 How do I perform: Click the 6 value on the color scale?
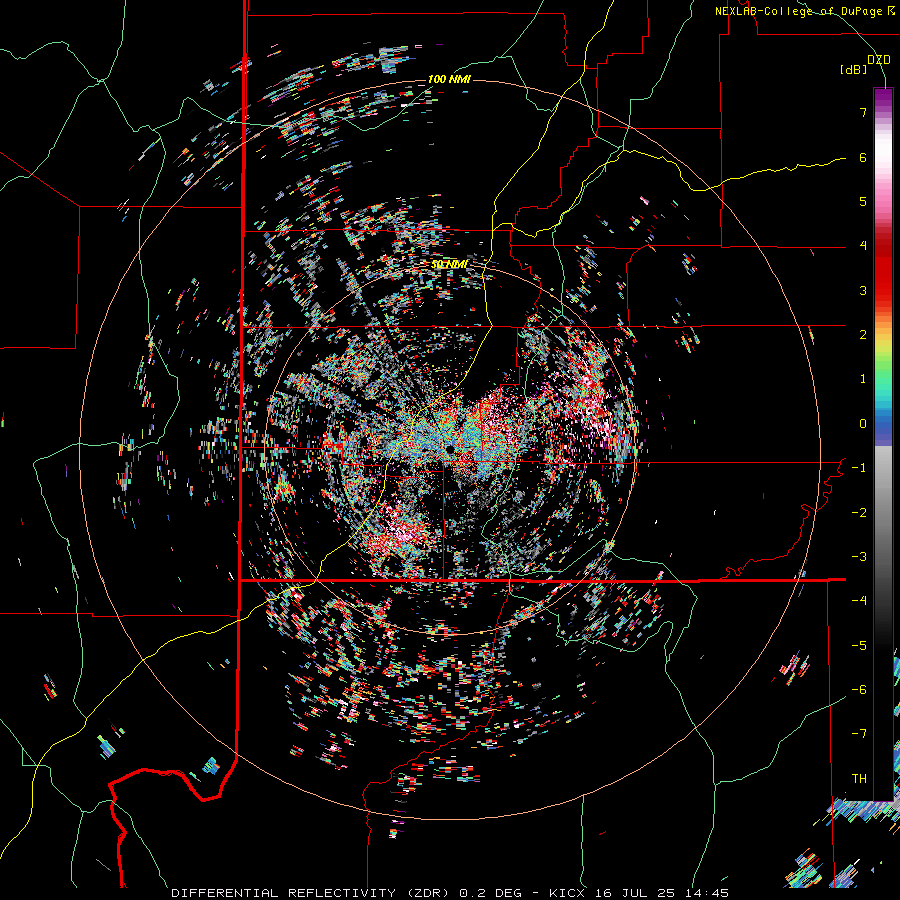point(863,157)
